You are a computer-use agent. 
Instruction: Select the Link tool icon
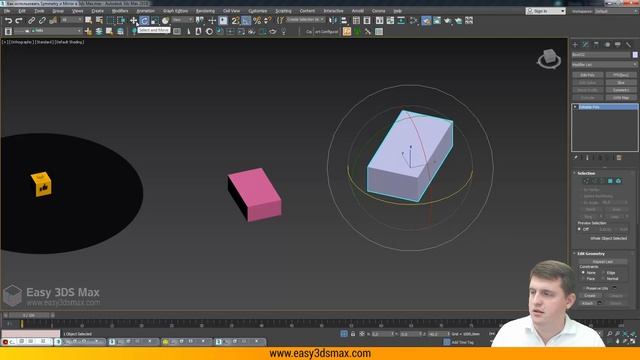coord(31,20)
